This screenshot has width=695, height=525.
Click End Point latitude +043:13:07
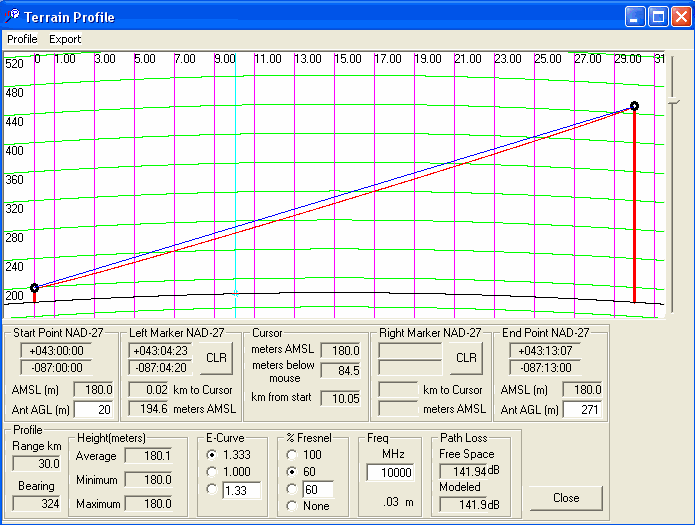coord(545,351)
